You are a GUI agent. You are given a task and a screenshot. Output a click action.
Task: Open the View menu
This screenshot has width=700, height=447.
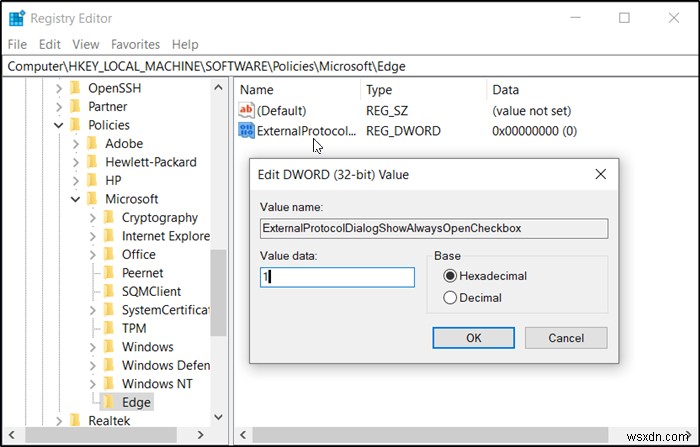pyautogui.click(x=86, y=44)
